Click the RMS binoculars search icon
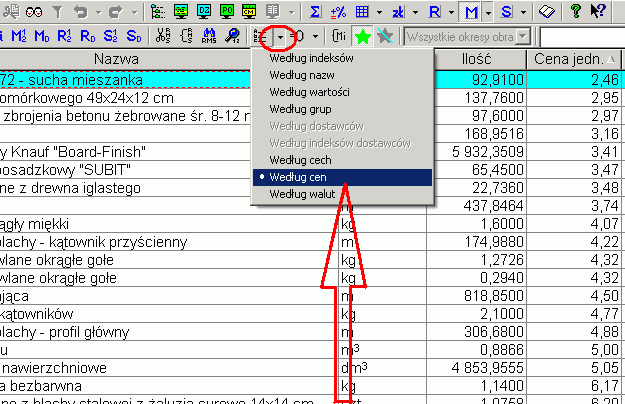The width and height of the screenshot is (625, 404). tap(209, 37)
